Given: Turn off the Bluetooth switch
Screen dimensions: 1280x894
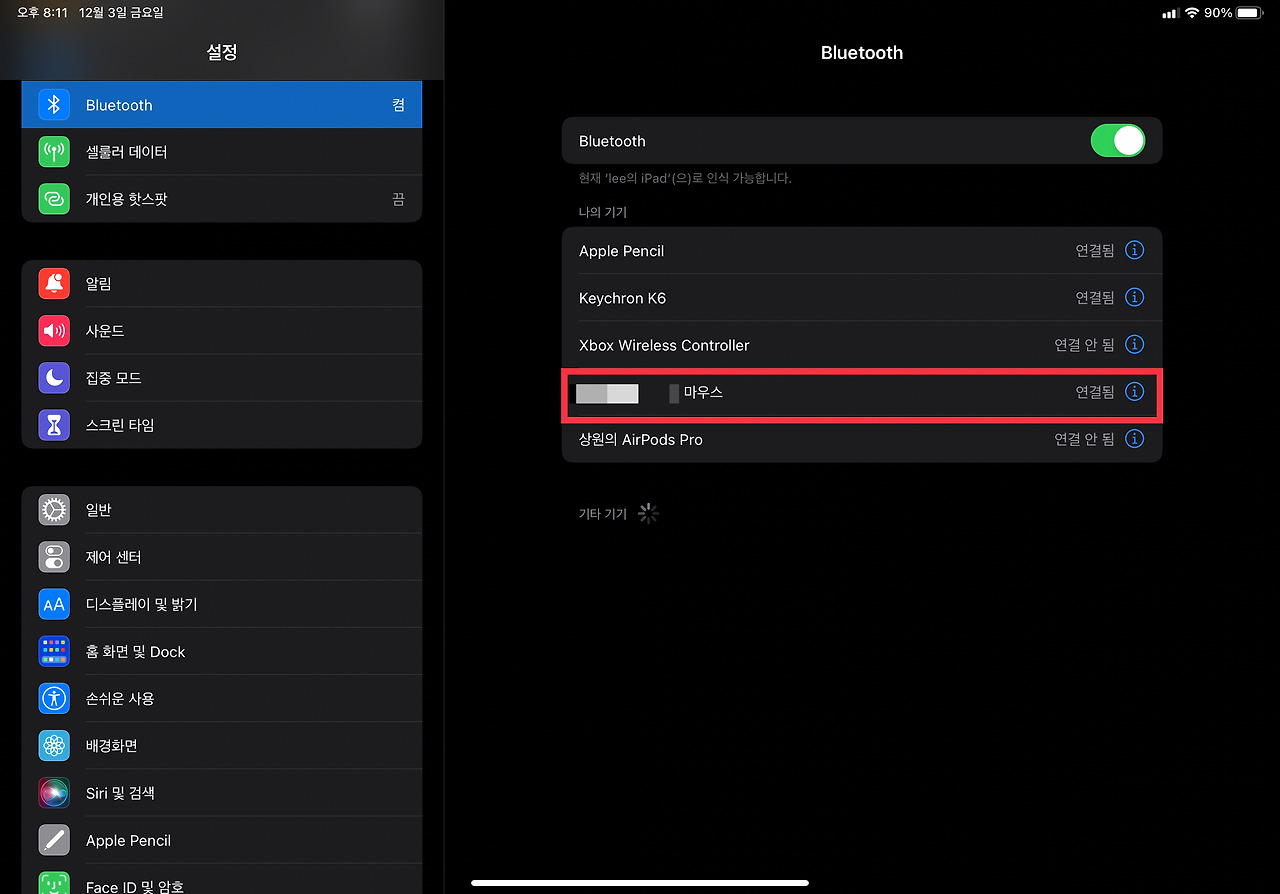Looking at the screenshot, I should click(1117, 141).
